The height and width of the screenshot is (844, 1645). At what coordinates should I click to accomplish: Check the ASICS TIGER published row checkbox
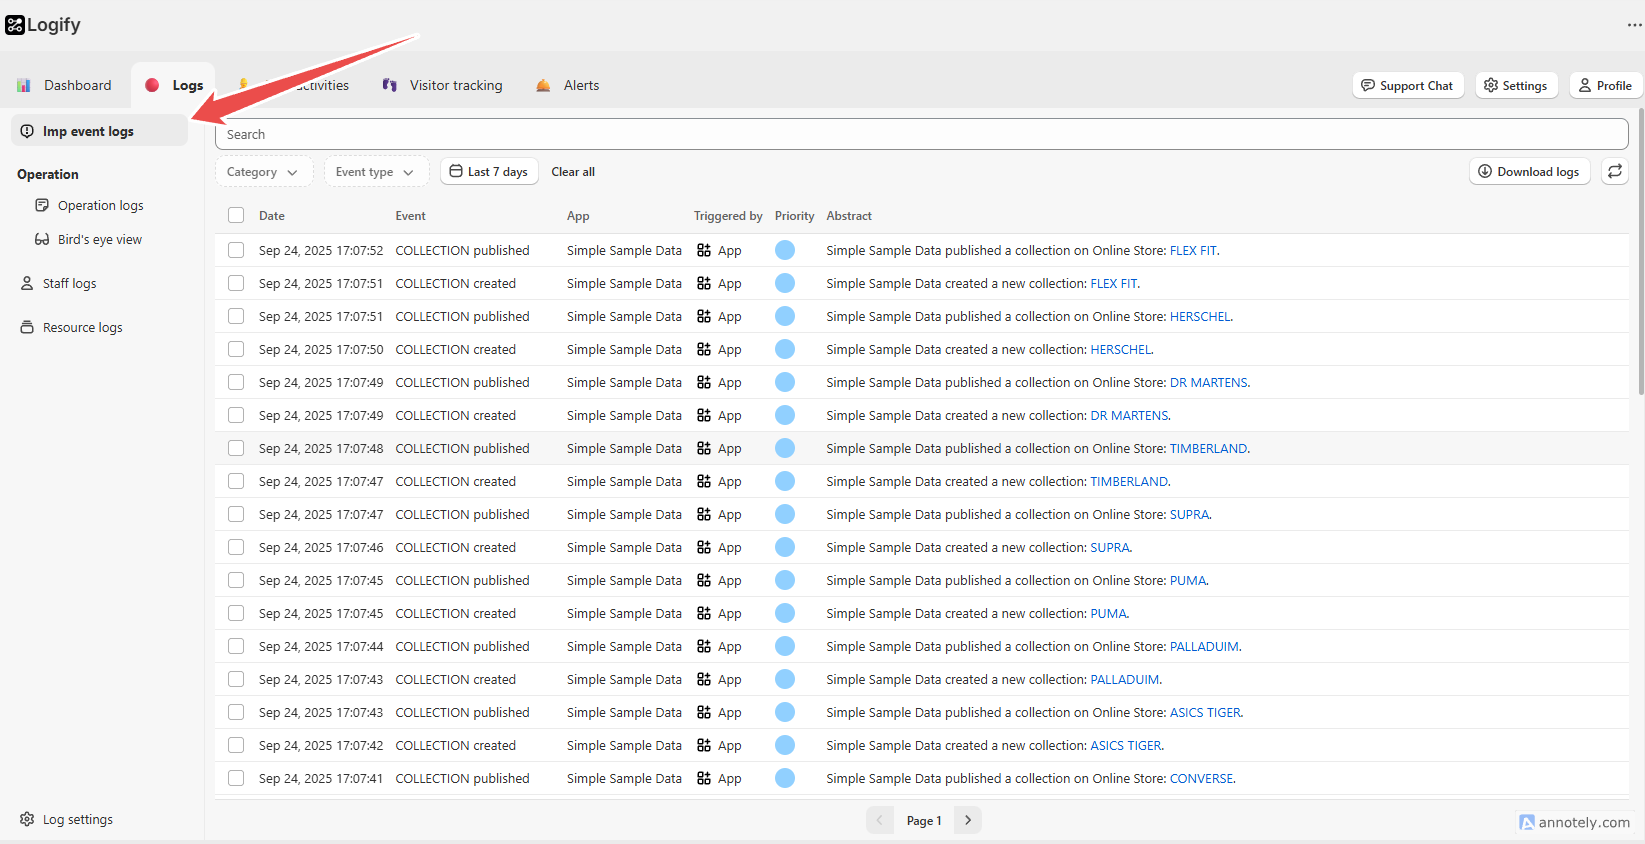click(236, 712)
